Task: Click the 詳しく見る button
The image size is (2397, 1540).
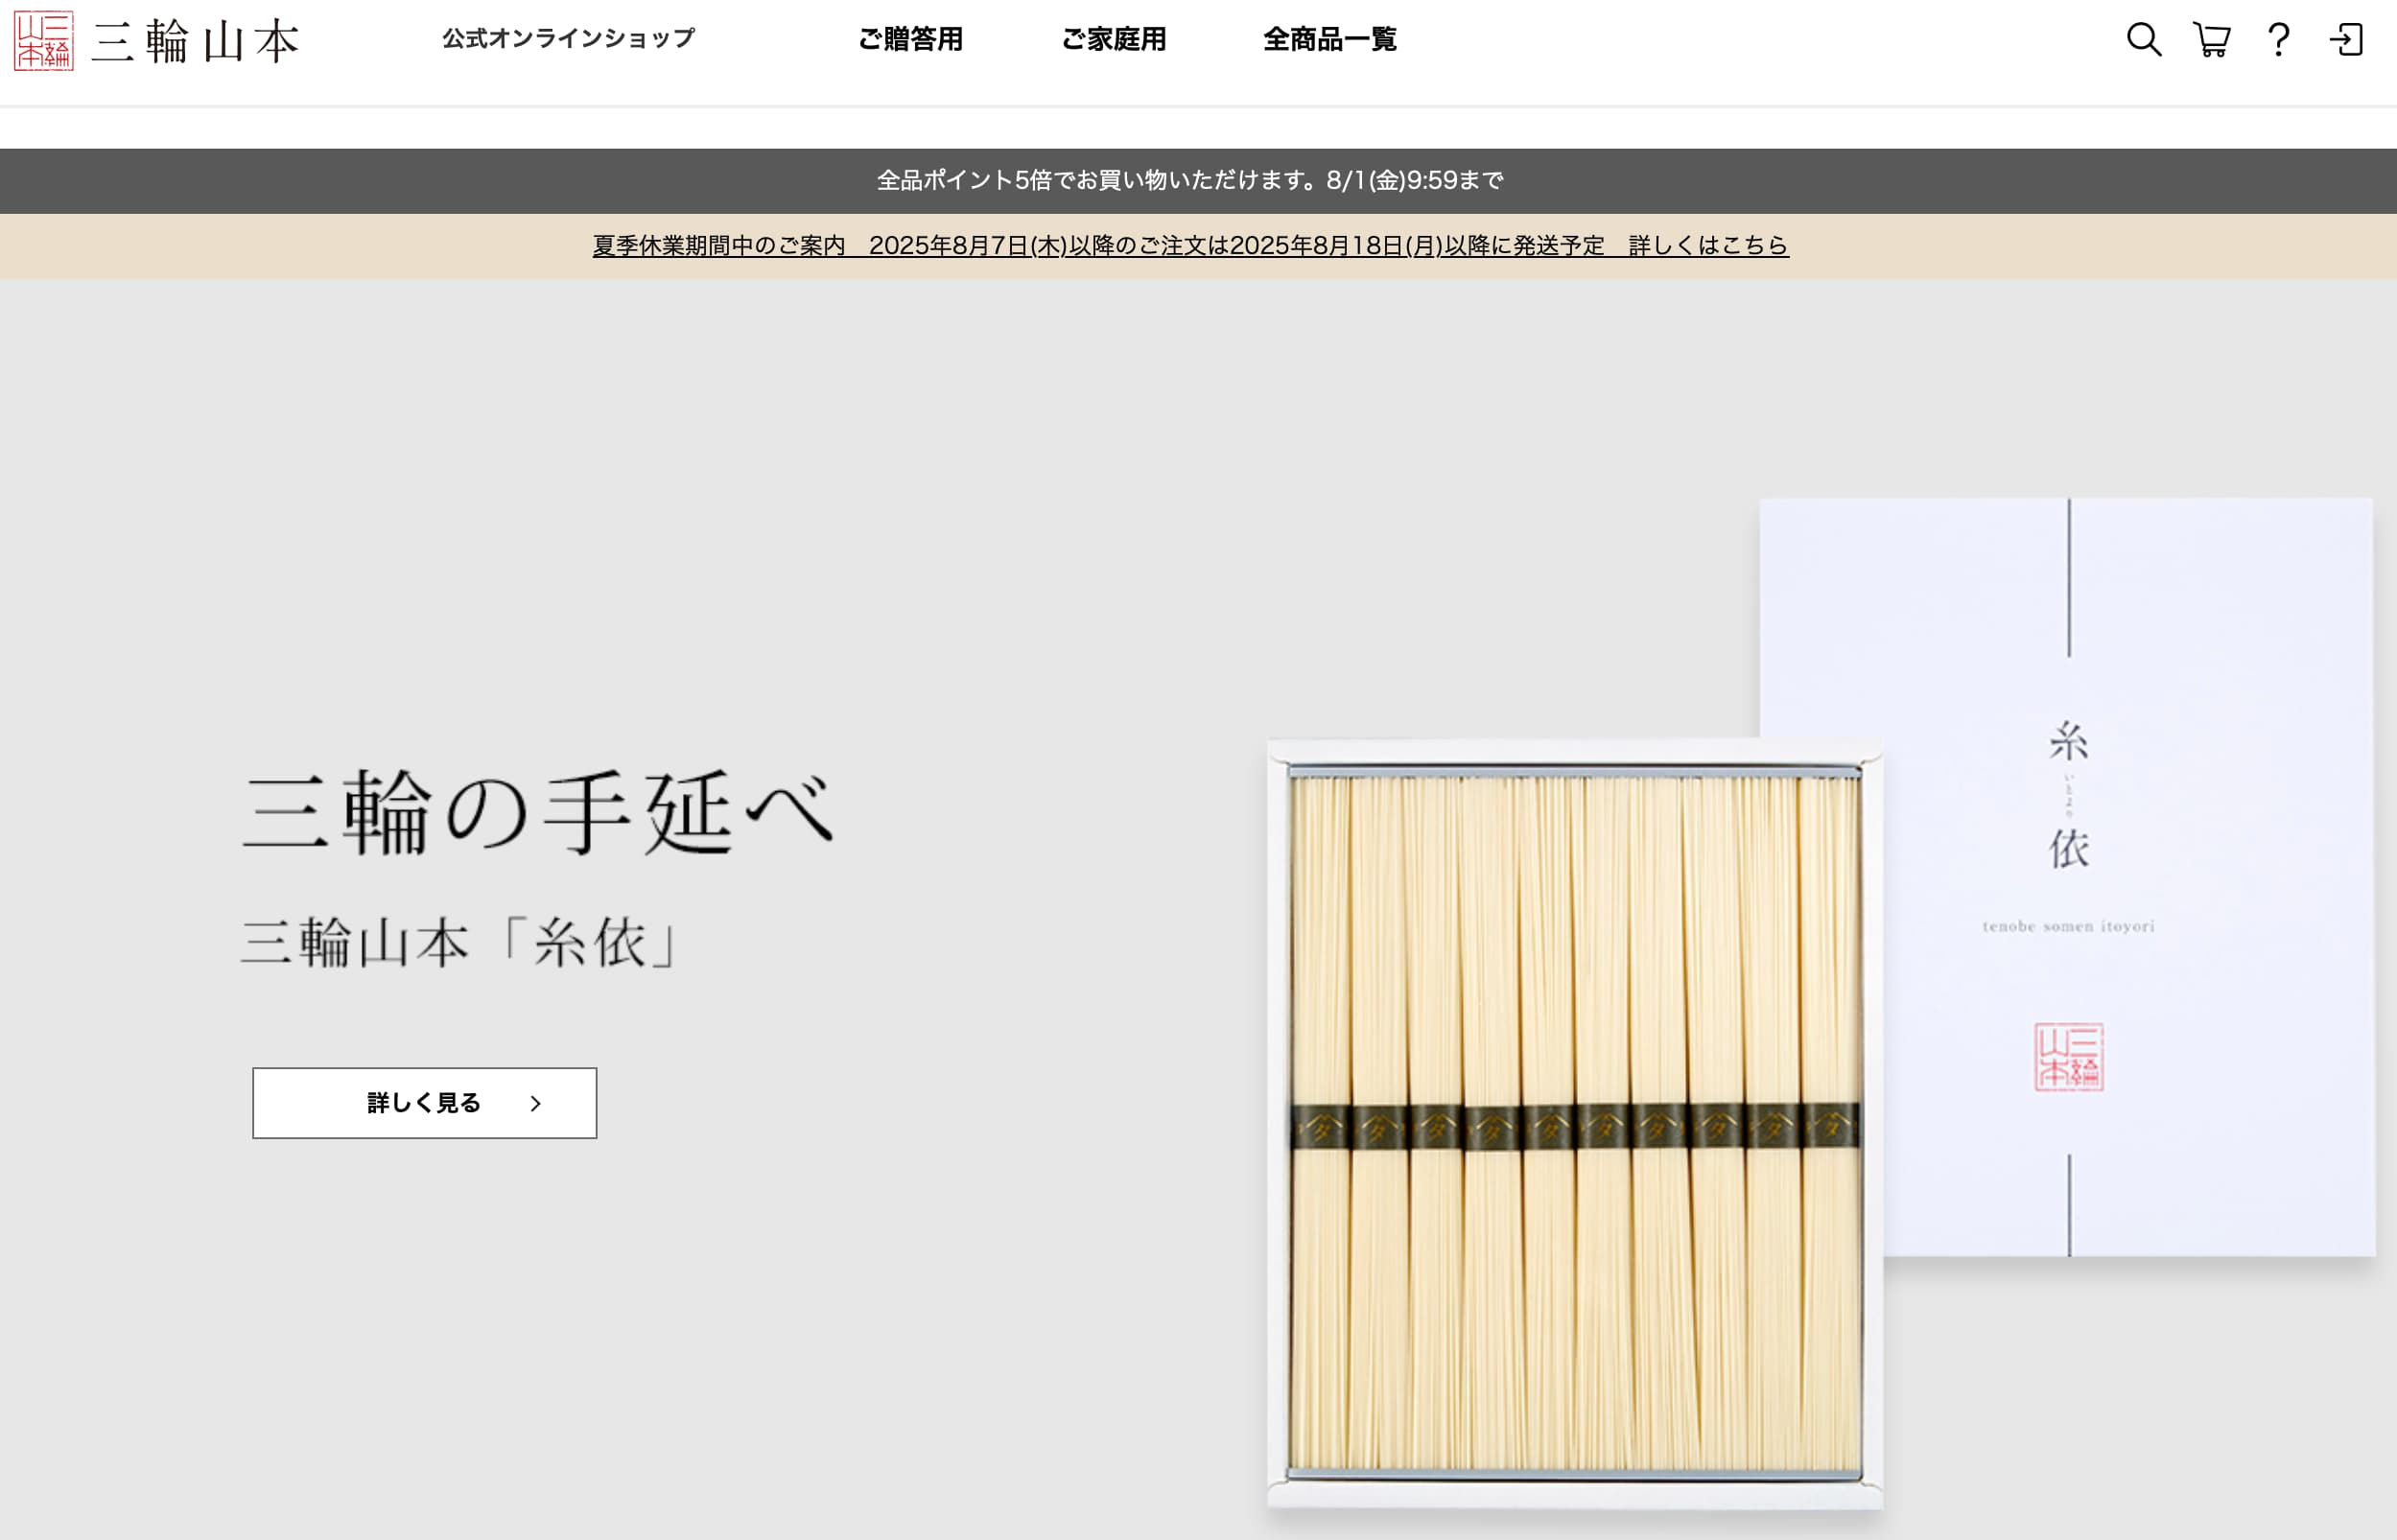Action: pos(424,1103)
